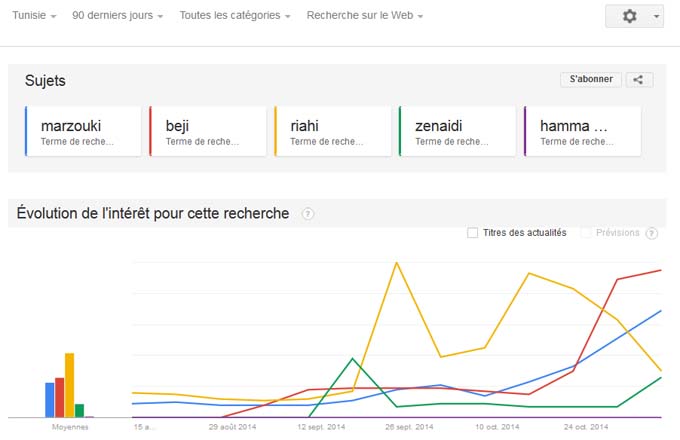Toggle the Prévisions checkbox

click(586, 233)
